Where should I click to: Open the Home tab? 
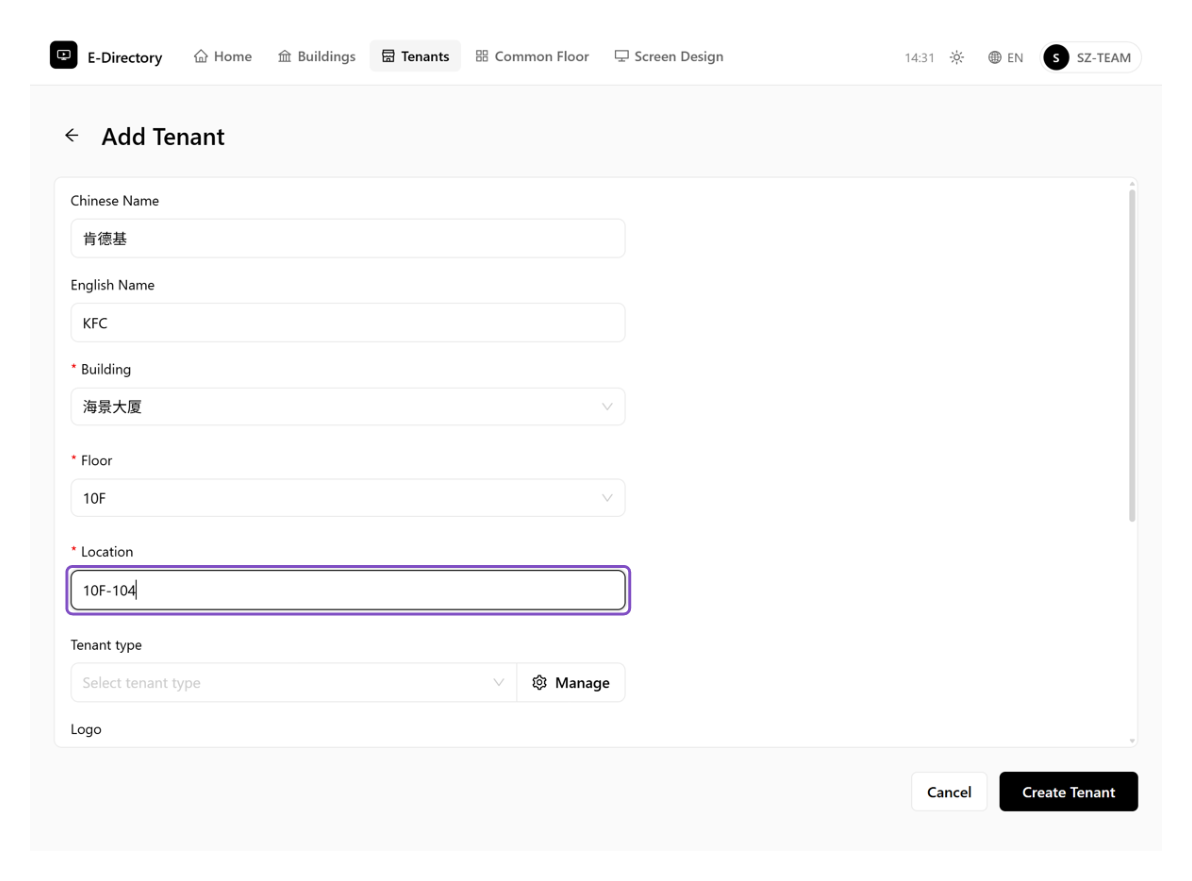223,56
